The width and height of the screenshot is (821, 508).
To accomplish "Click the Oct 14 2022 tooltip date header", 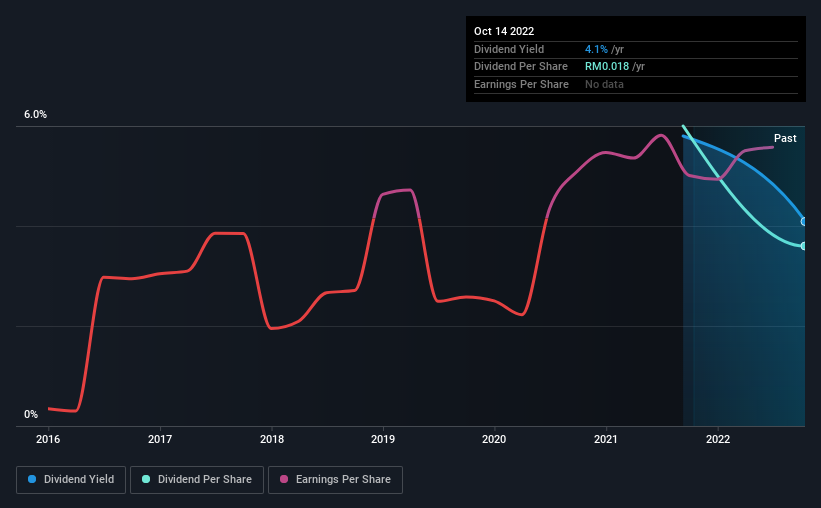I will 504,31.
